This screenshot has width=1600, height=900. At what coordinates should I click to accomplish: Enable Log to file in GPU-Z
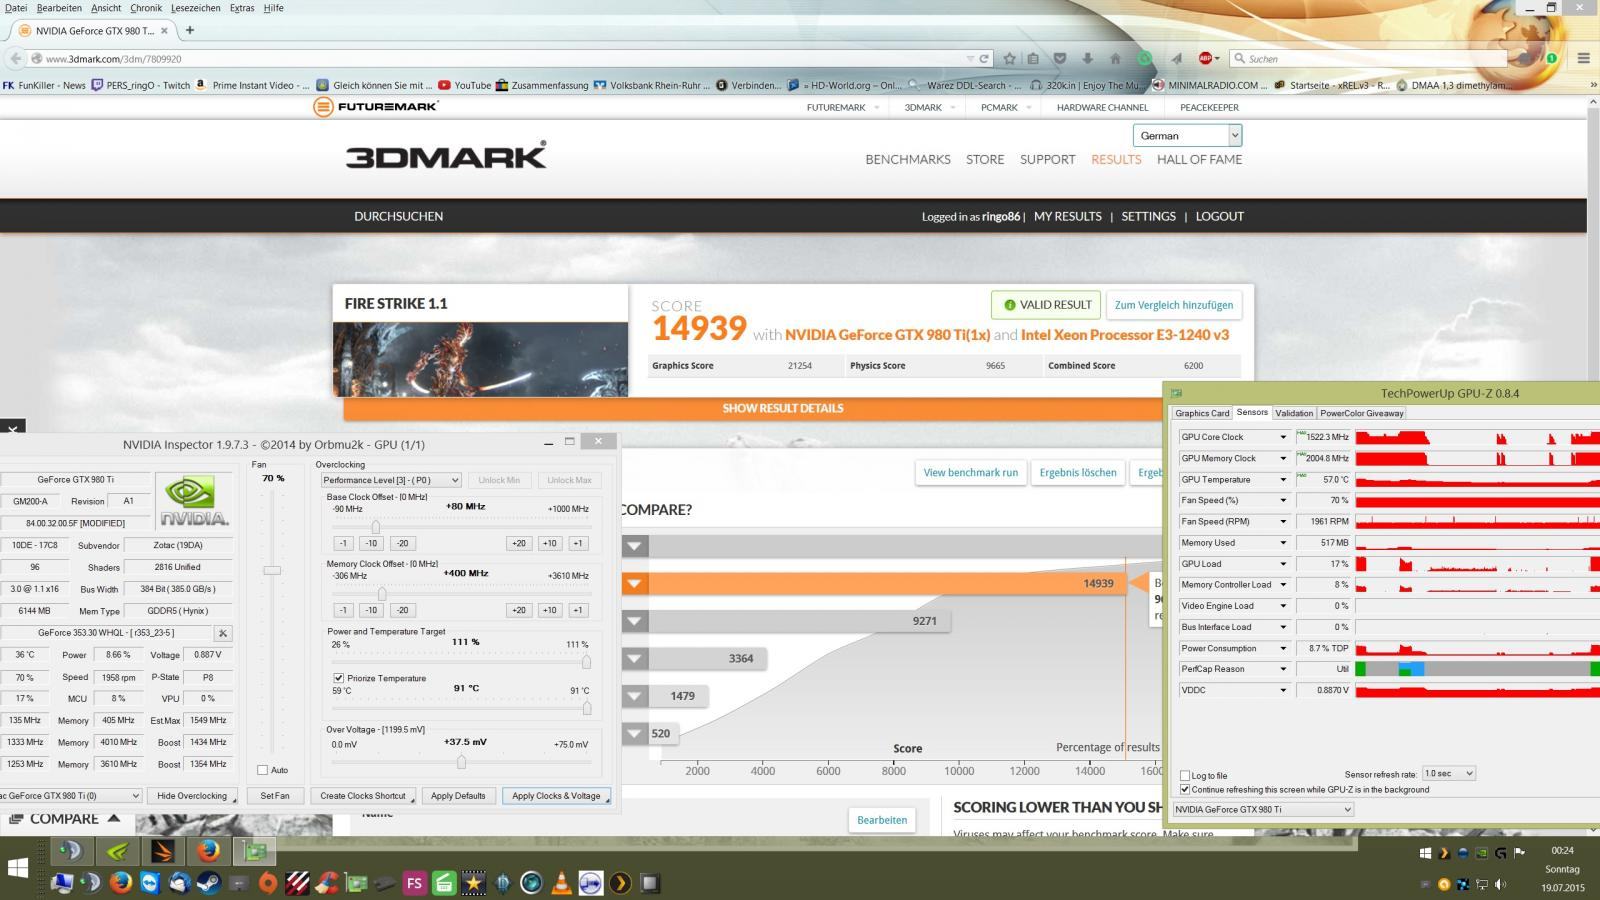pos(1185,776)
